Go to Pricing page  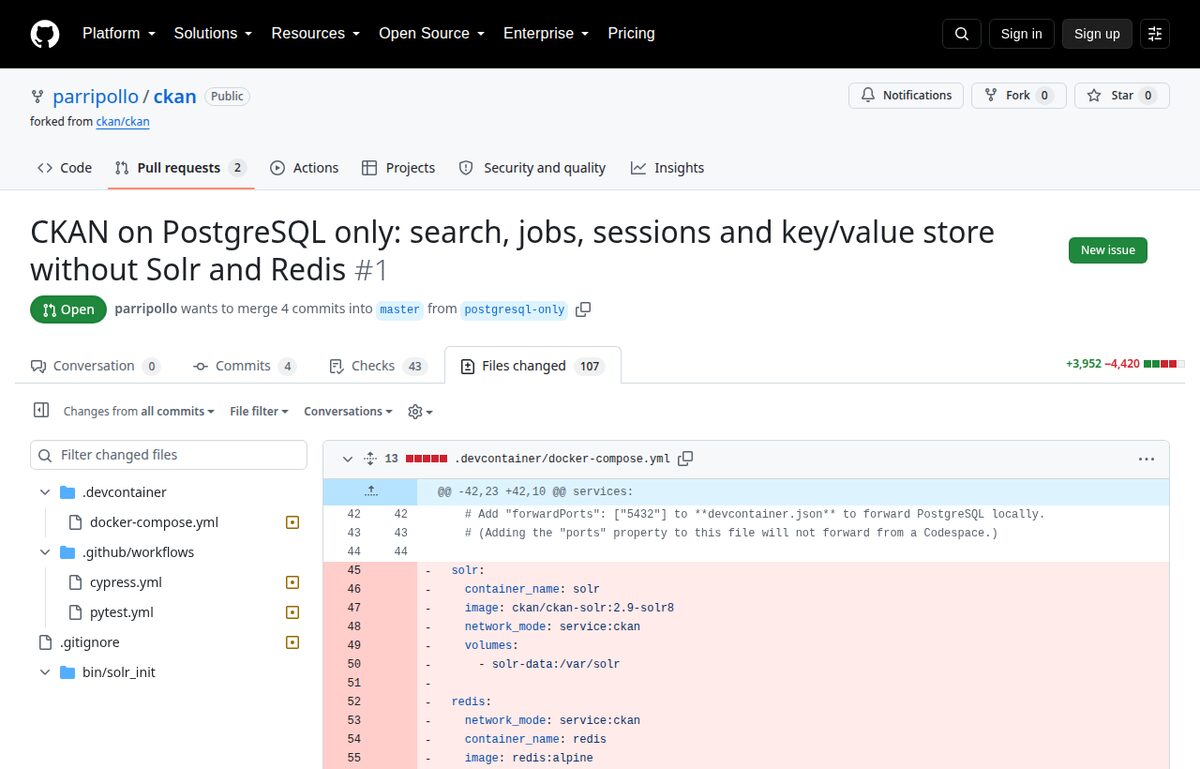[631, 33]
